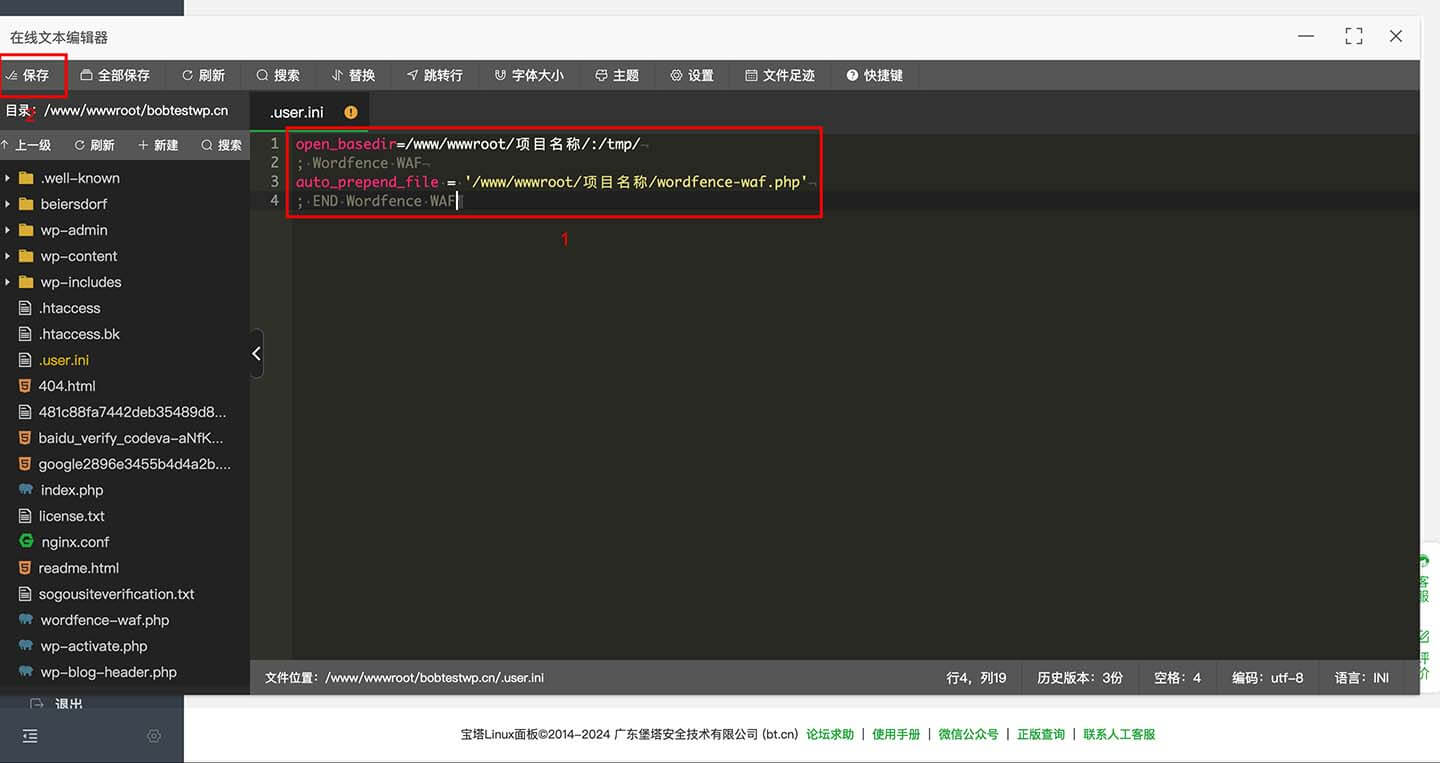Open editor 设置 settings
Image resolution: width=1440 pixels, height=763 pixels.
pyautogui.click(x=692, y=75)
